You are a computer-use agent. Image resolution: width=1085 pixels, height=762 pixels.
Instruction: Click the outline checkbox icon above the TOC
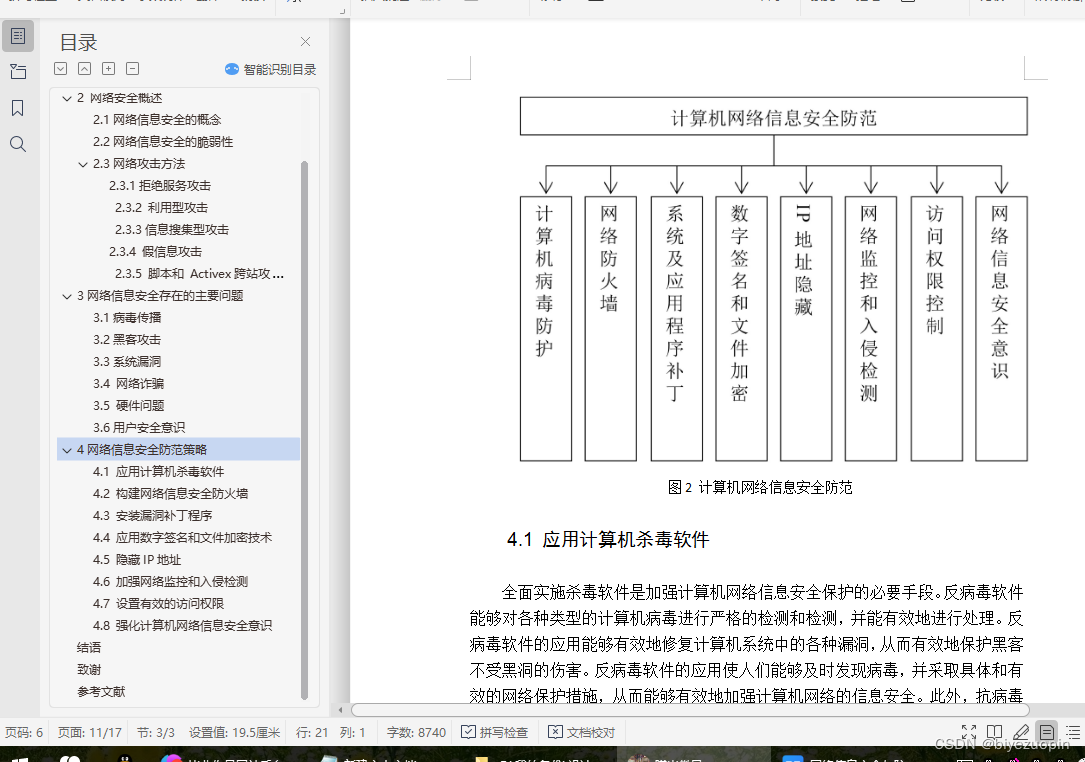pos(60,68)
